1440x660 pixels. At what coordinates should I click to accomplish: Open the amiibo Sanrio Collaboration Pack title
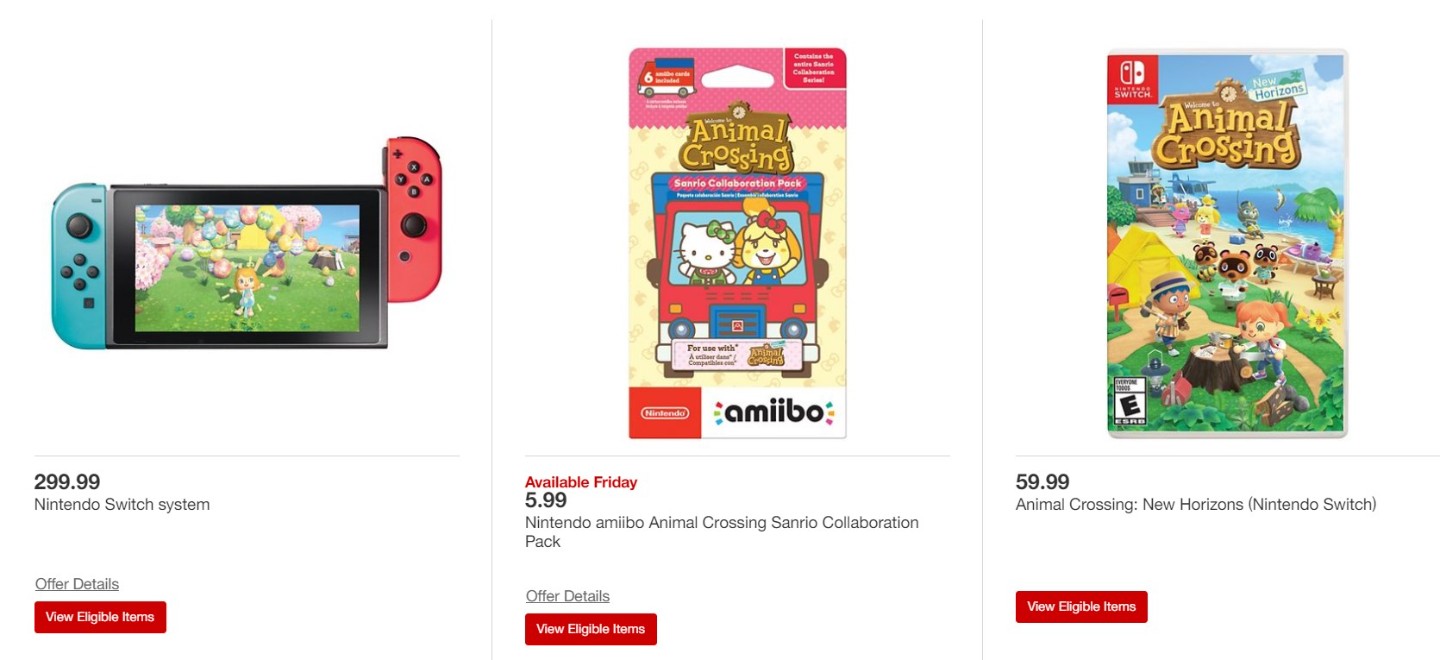[722, 532]
